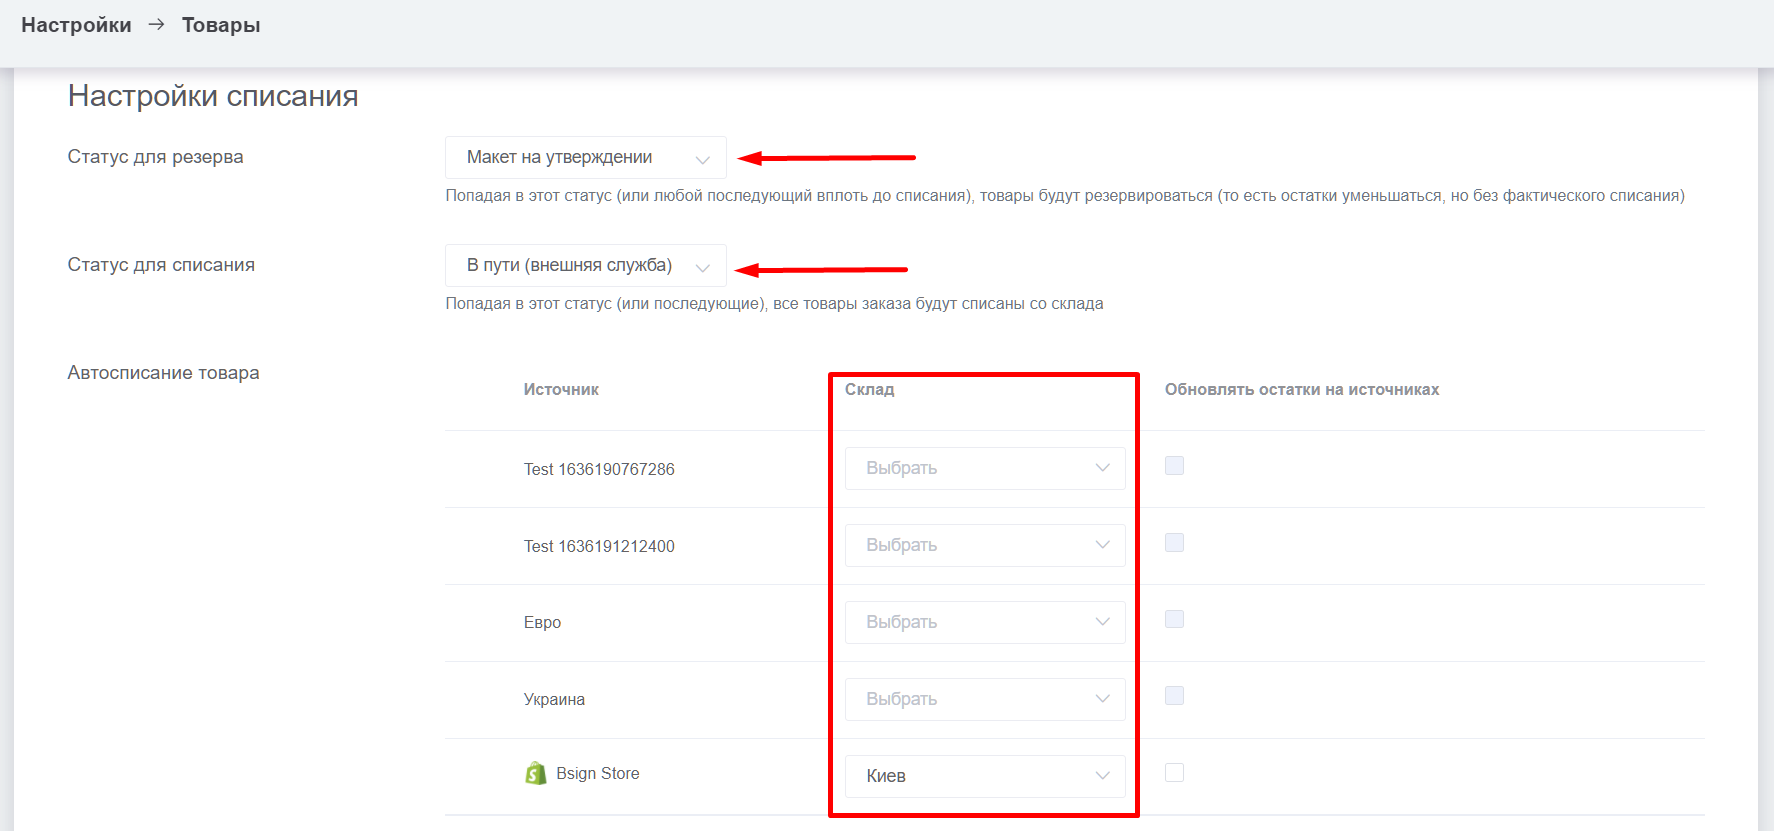Select the 'Евро' source name
Screen dimensions: 1774x831
pos(542,623)
